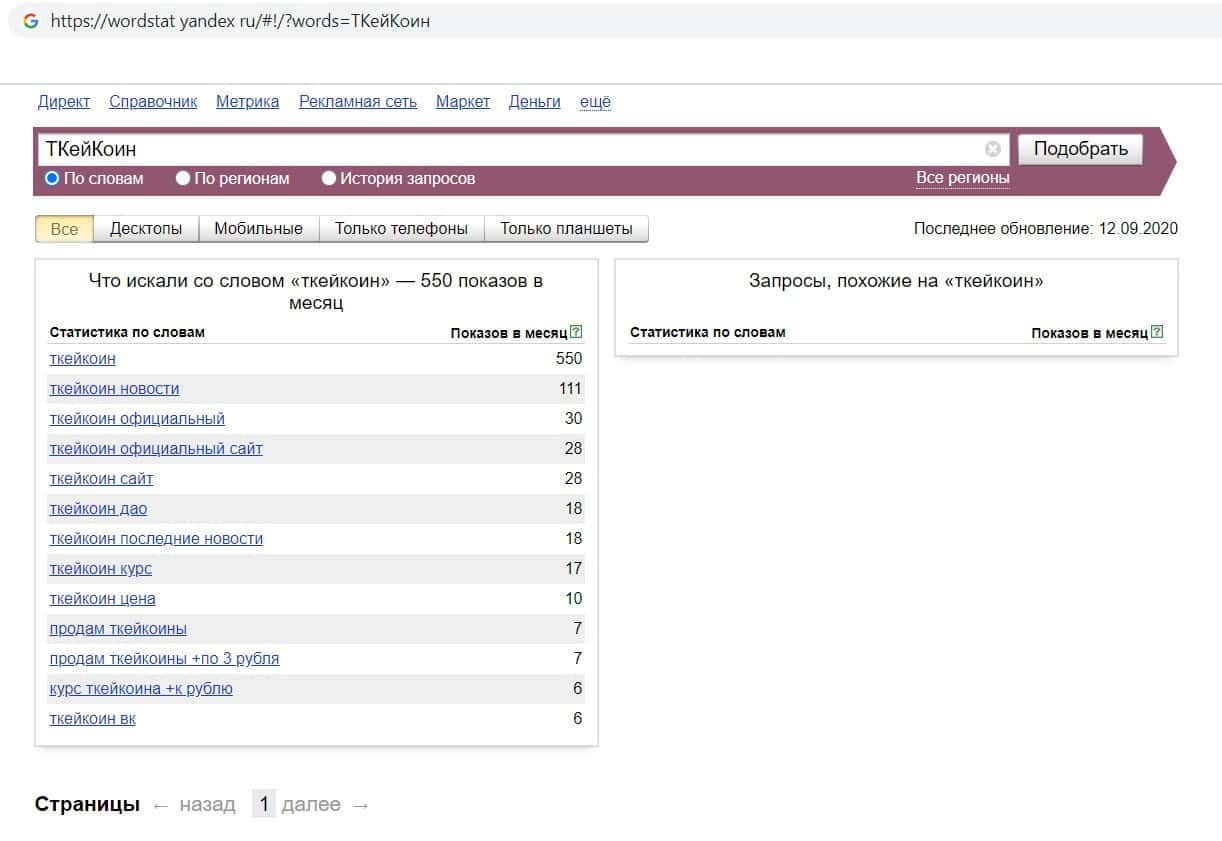Click help icon in left table header
This screenshot has width=1222, height=841.
point(576,332)
